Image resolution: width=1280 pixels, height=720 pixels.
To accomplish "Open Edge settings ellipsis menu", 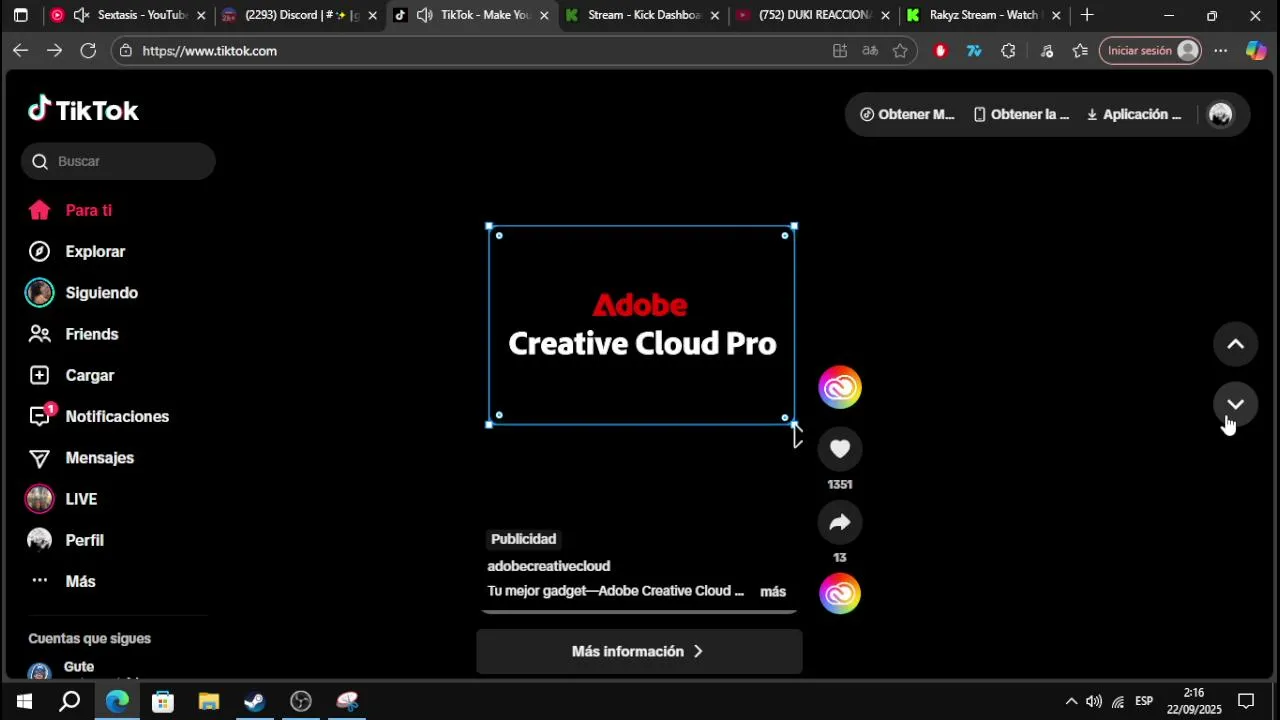I will tap(1221, 50).
